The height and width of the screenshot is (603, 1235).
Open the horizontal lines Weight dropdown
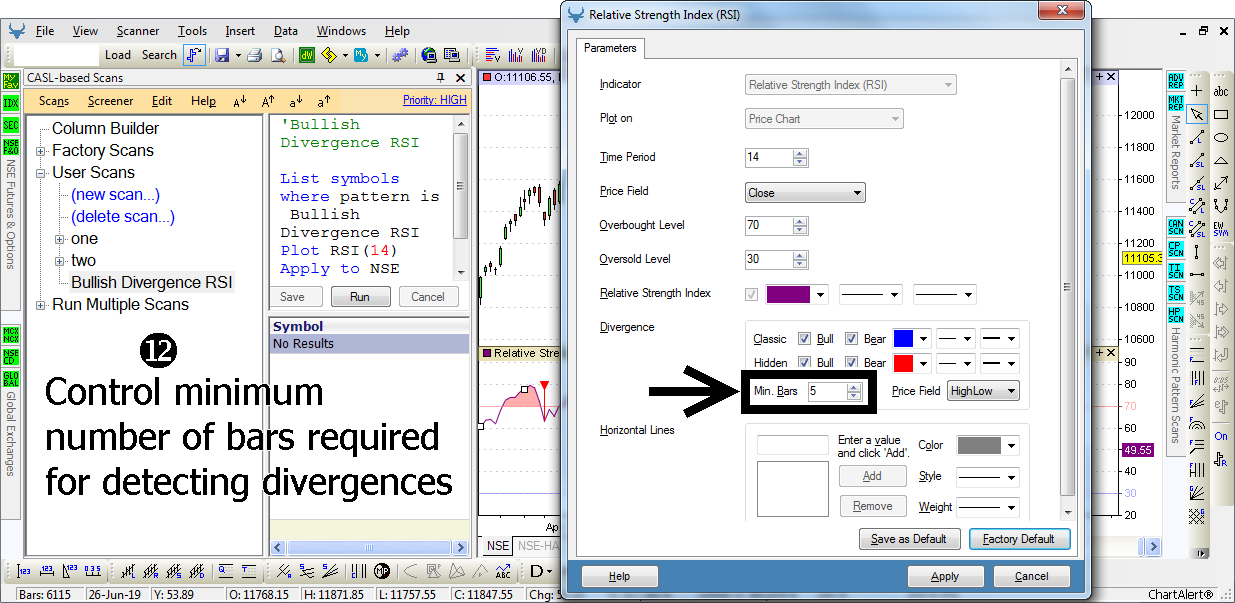point(987,507)
